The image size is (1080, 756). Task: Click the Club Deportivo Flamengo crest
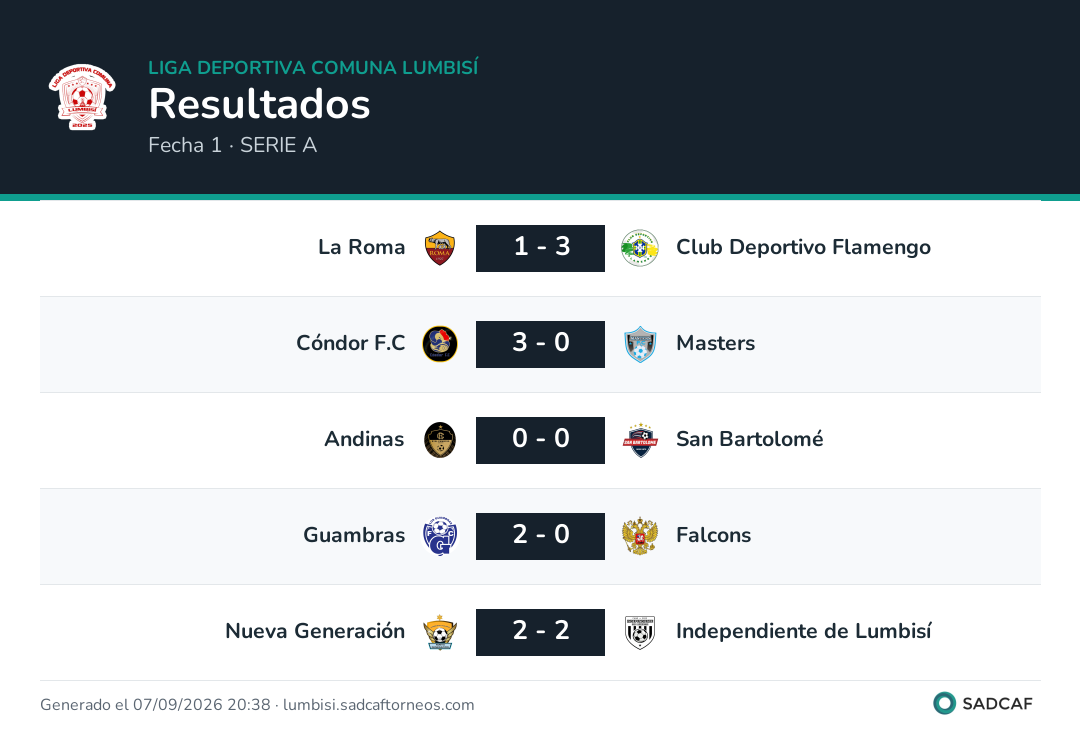pos(640,248)
